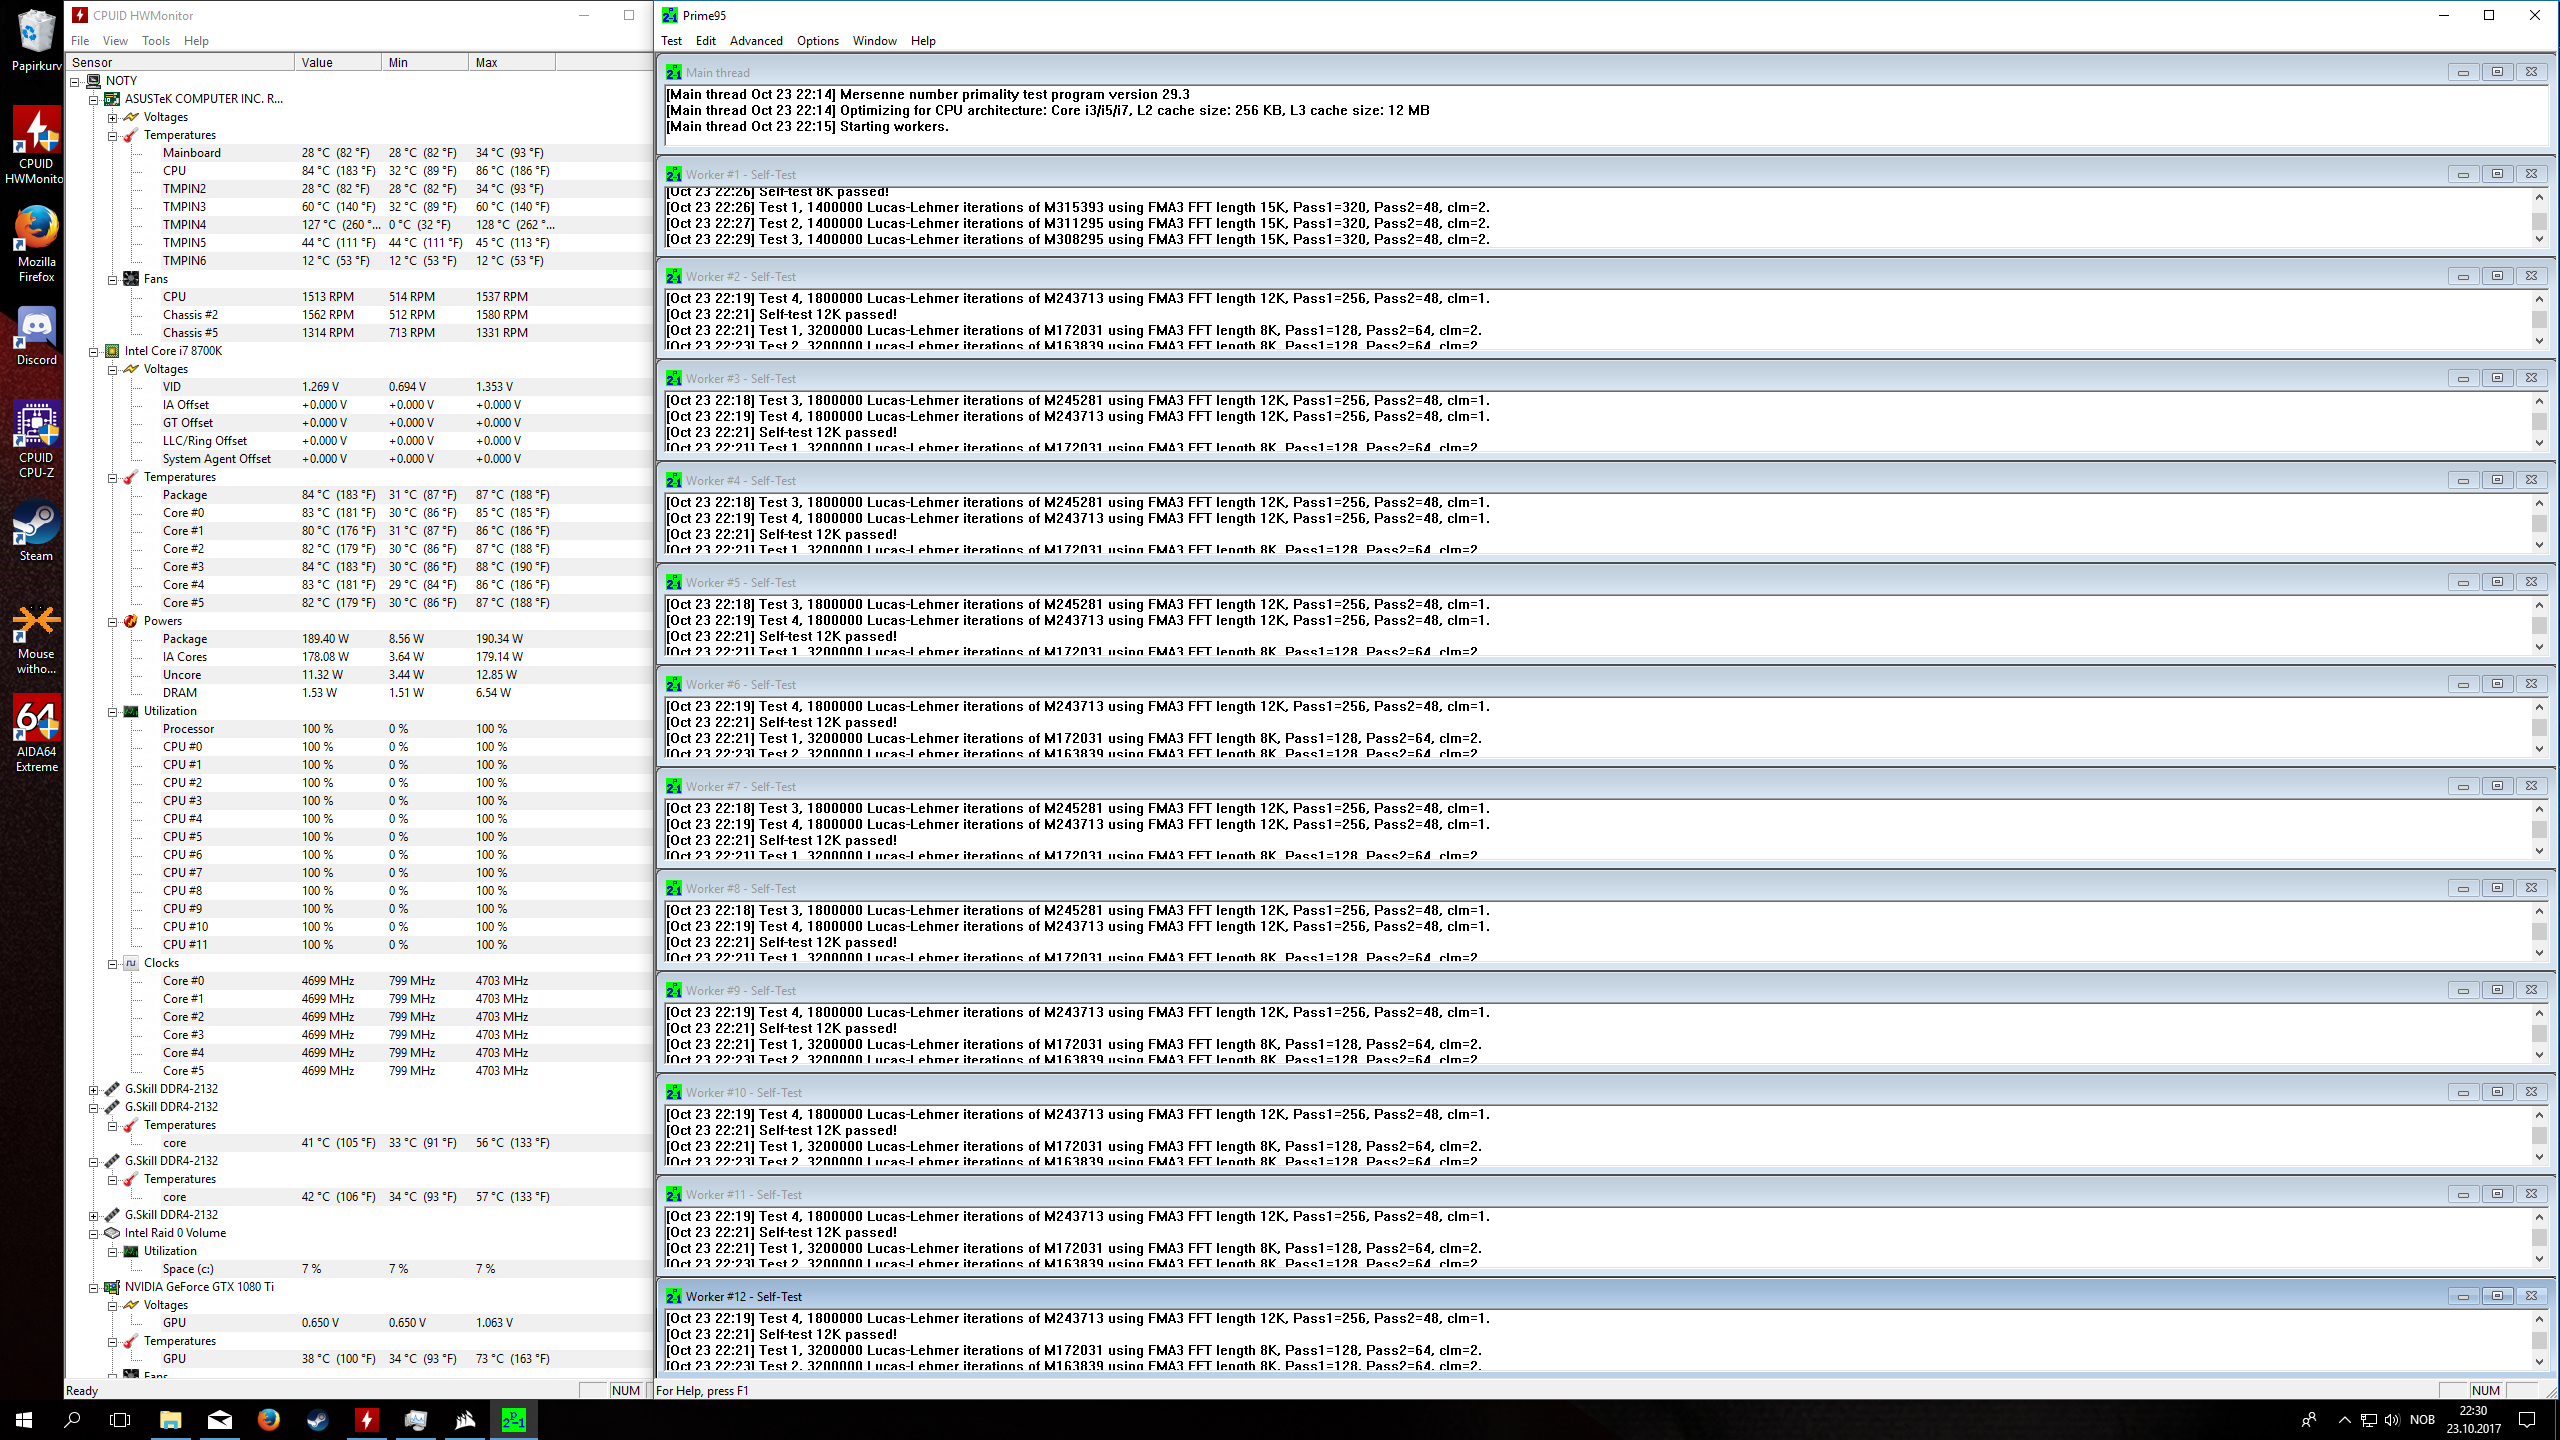Screen dimensions: 2560x1440
Task: Click the Value column header
Action: pyautogui.click(x=338, y=62)
